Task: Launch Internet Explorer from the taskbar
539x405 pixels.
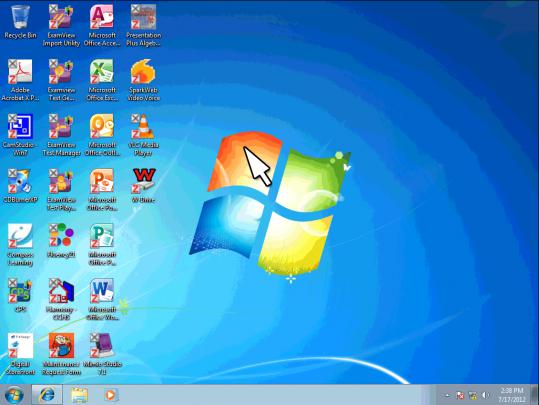Action: pyautogui.click(x=47, y=395)
